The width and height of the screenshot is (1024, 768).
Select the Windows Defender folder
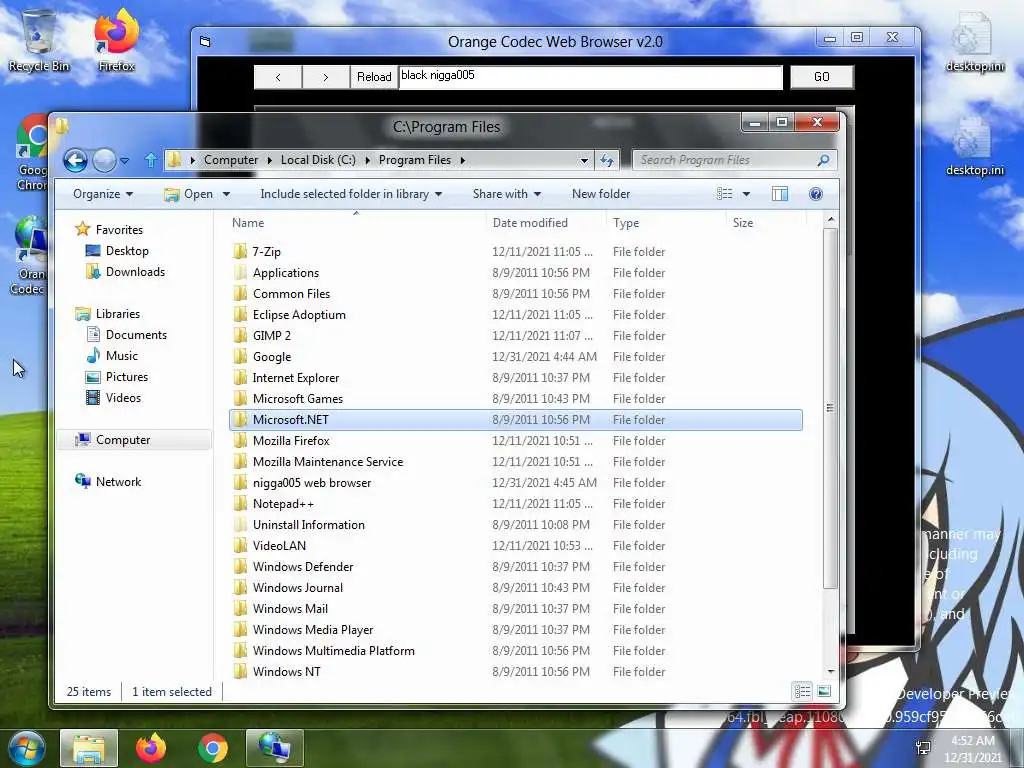(x=516, y=567)
